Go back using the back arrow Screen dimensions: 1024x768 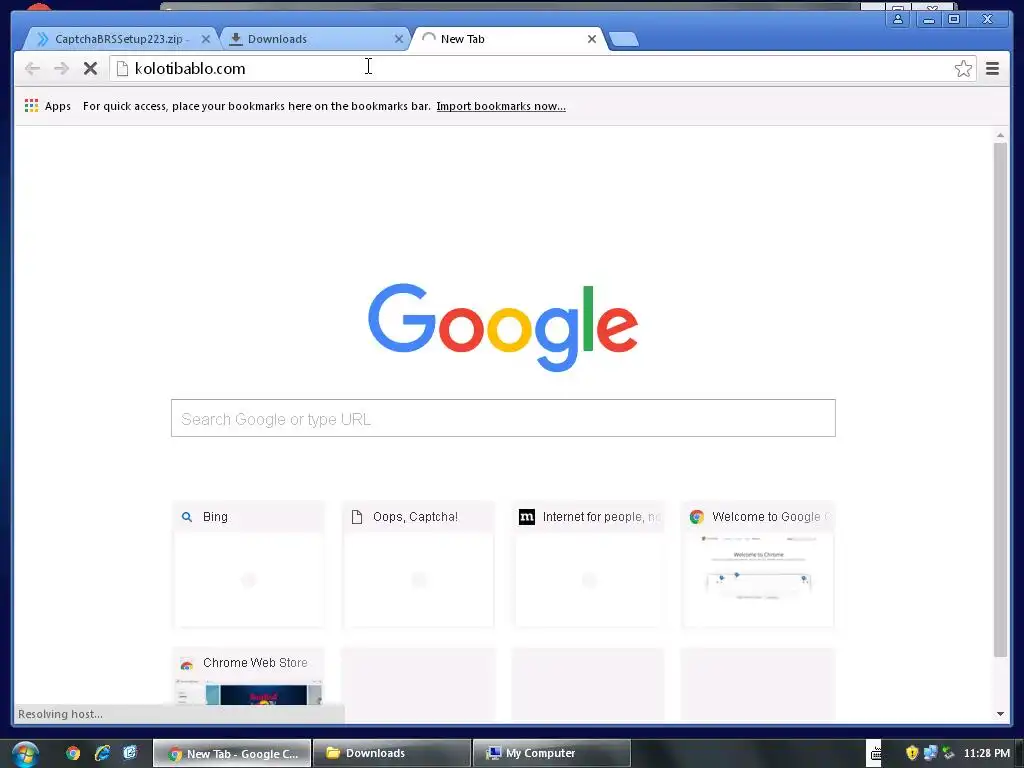click(x=32, y=69)
